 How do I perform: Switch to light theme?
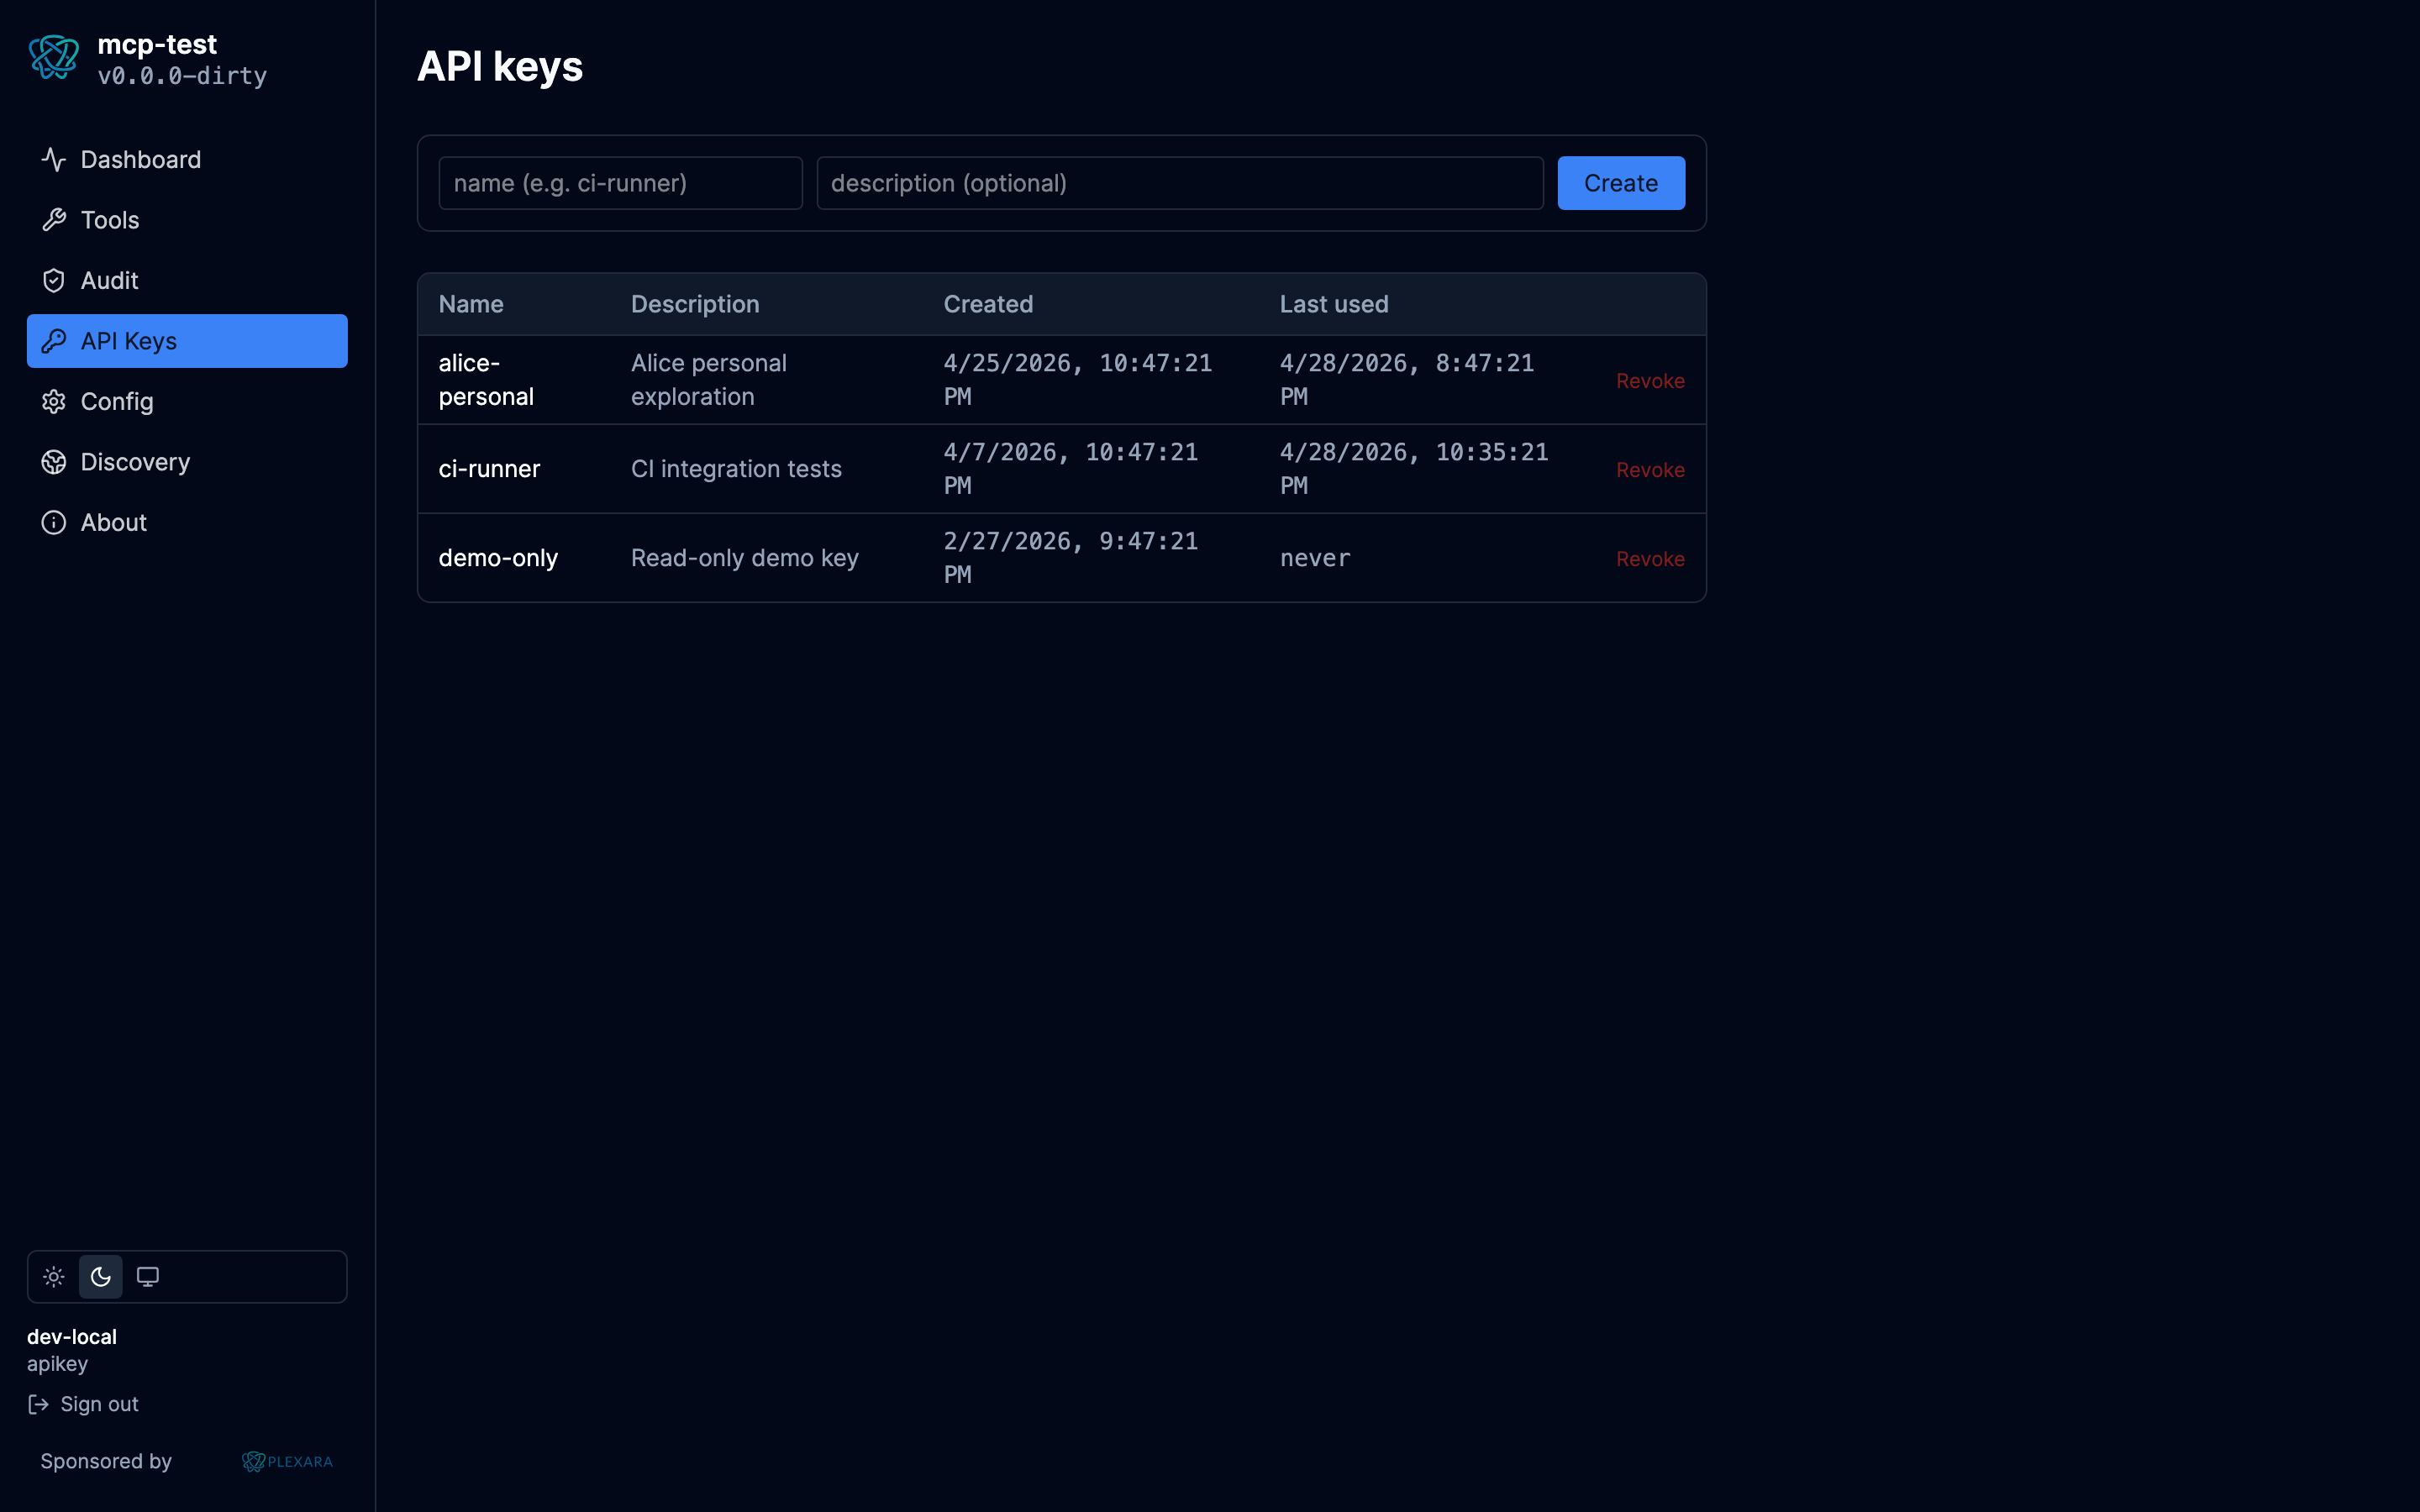coord(53,1276)
